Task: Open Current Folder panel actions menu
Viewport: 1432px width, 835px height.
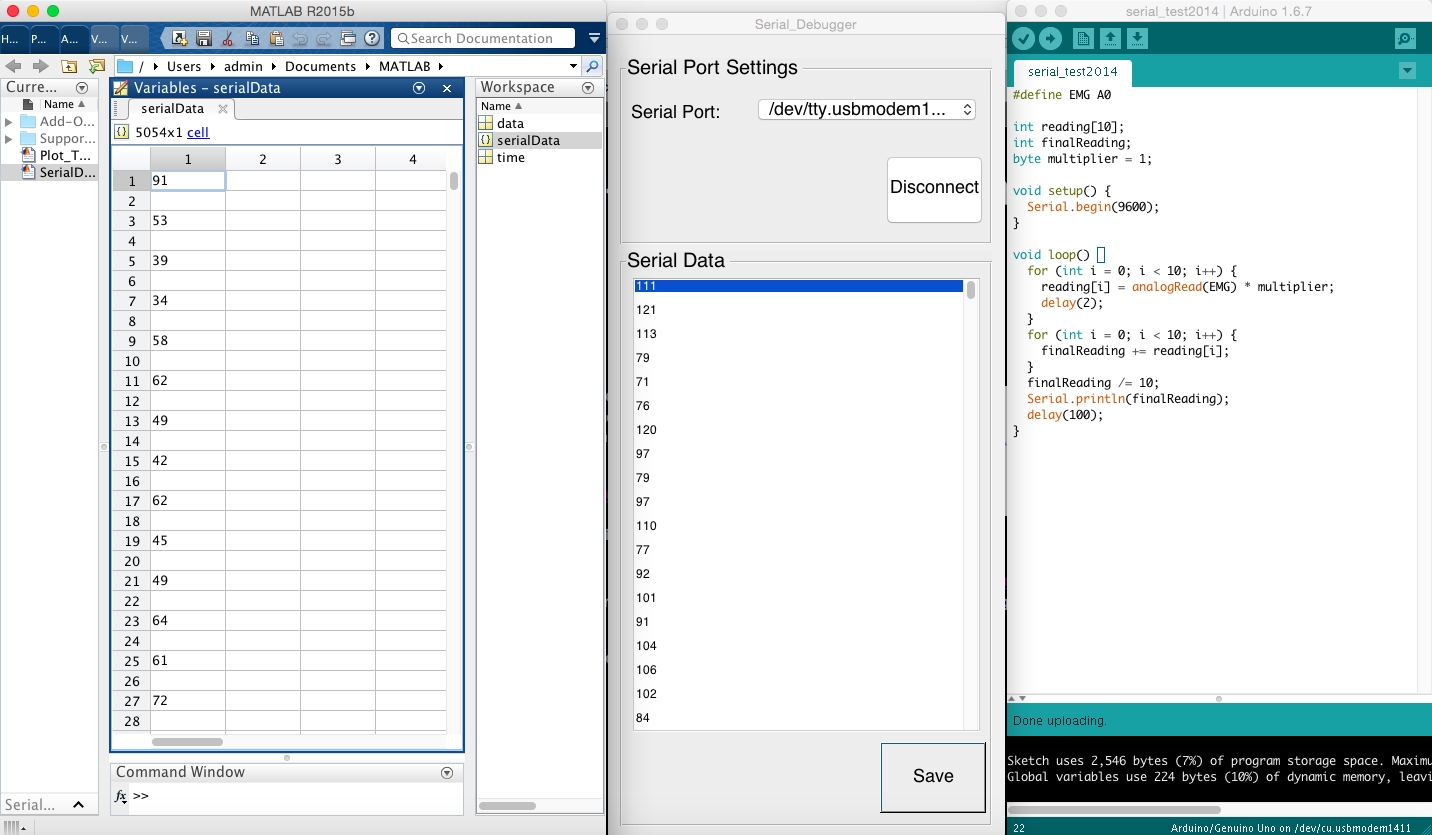Action: click(x=82, y=87)
